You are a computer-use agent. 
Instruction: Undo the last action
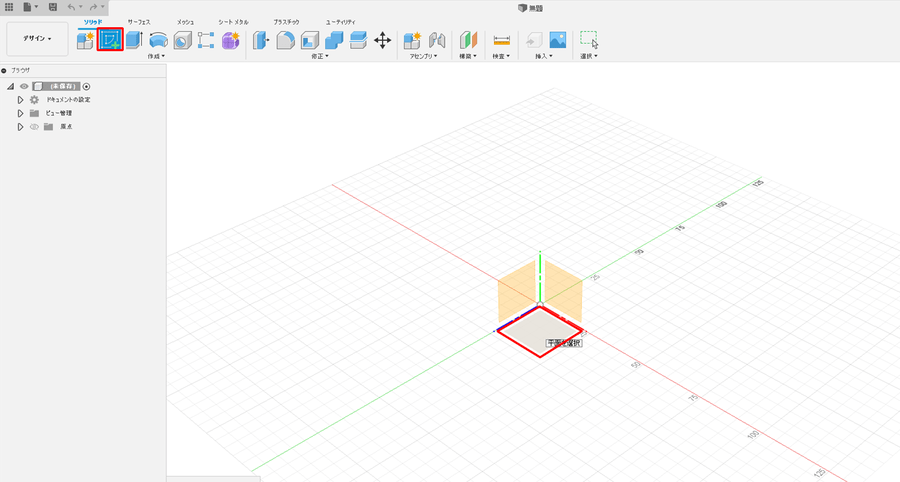(71, 7)
